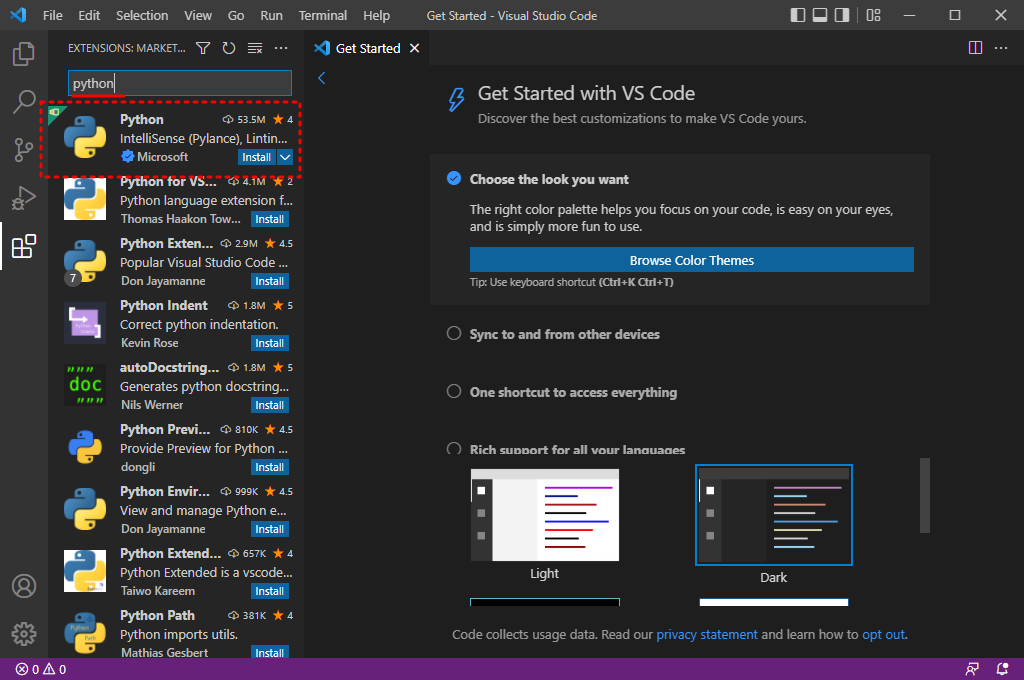Switch to the Get Started tab
1024x680 pixels.
tap(368, 48)
